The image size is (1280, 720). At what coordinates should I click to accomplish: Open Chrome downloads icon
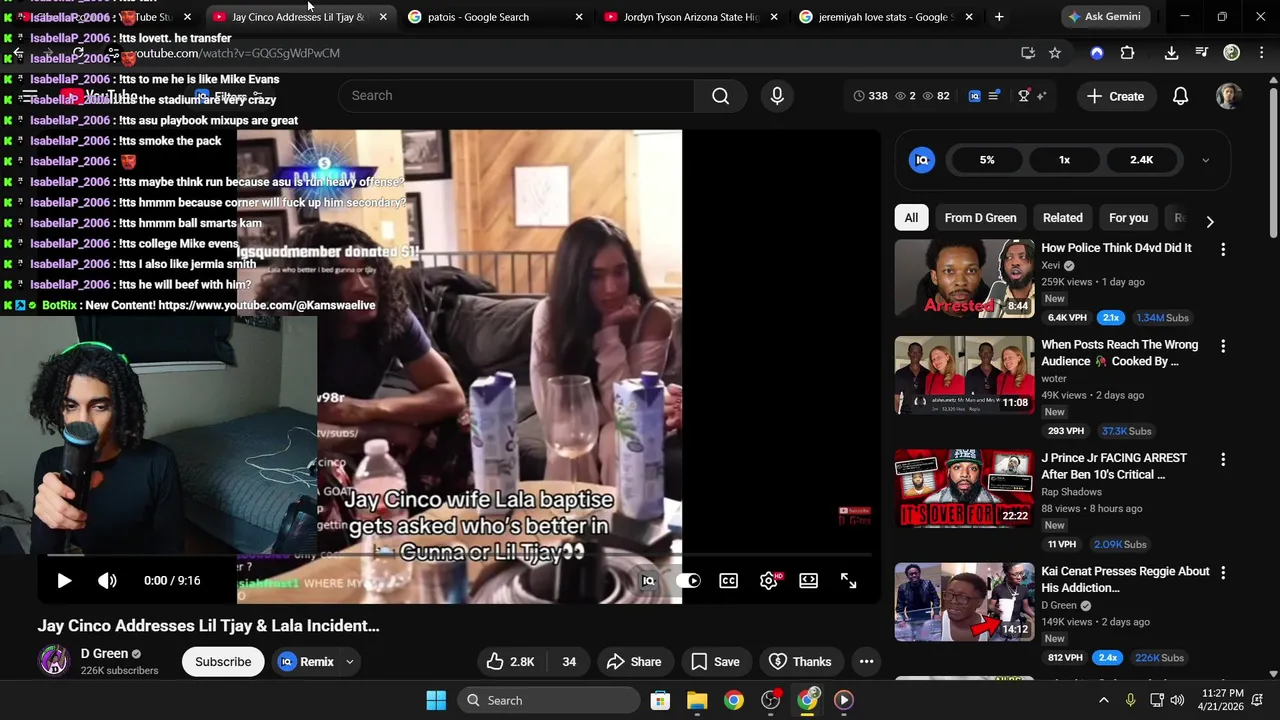(x=1171, y=53)
